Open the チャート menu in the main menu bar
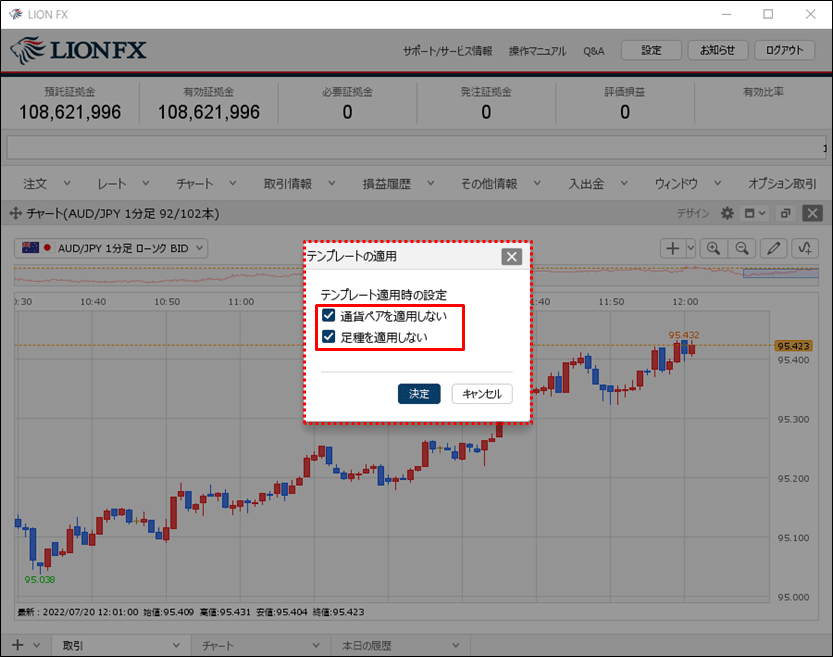Viewport: 833px width, 657px height. [206, 184]
